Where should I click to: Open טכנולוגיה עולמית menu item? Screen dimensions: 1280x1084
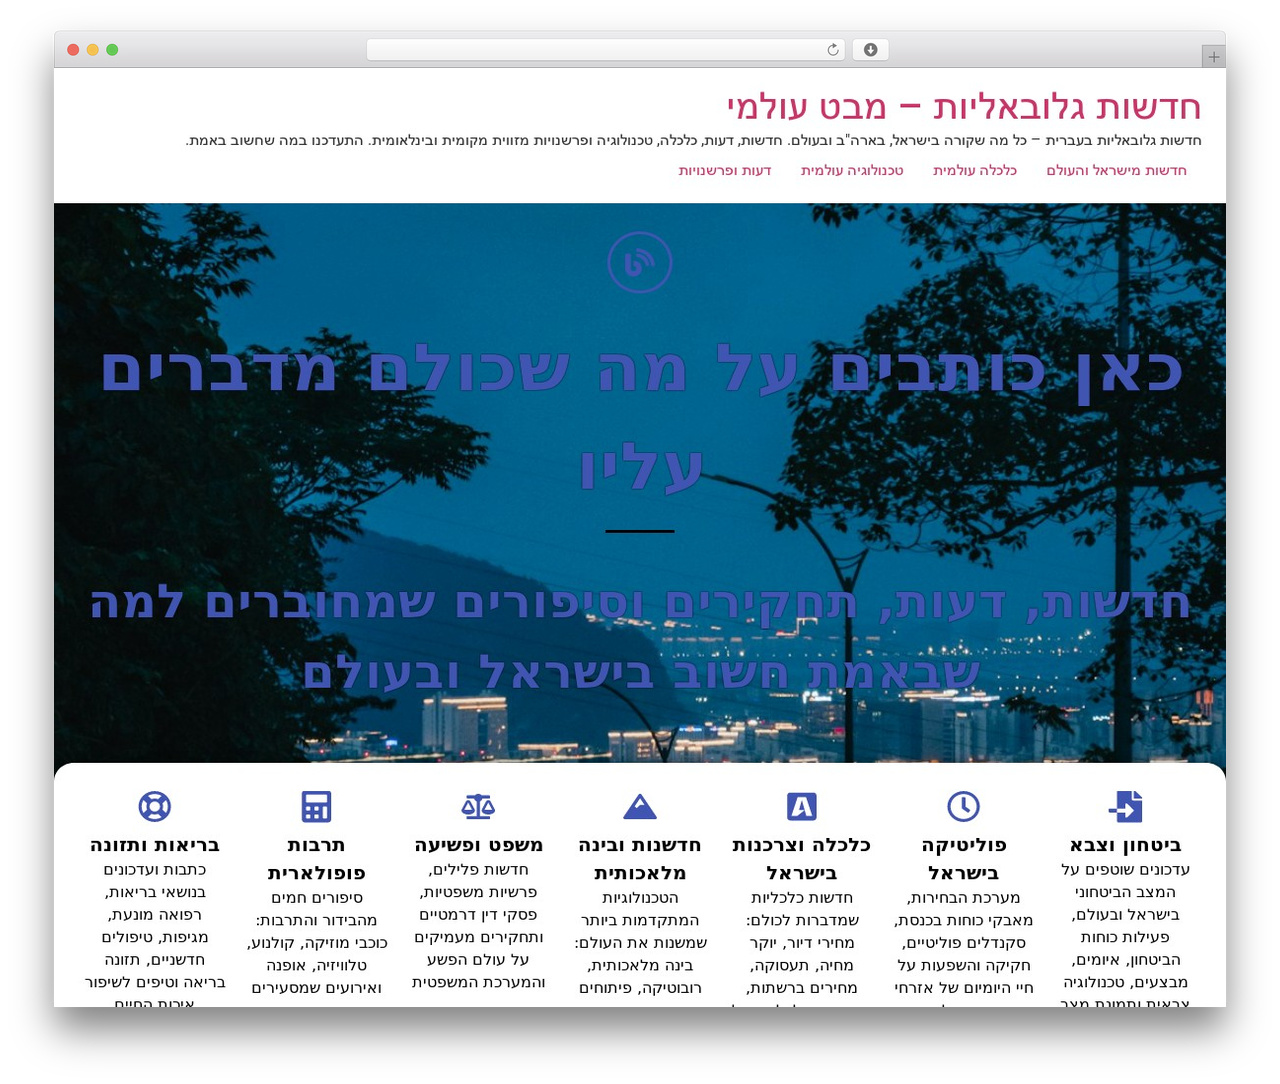pos(852,171)
